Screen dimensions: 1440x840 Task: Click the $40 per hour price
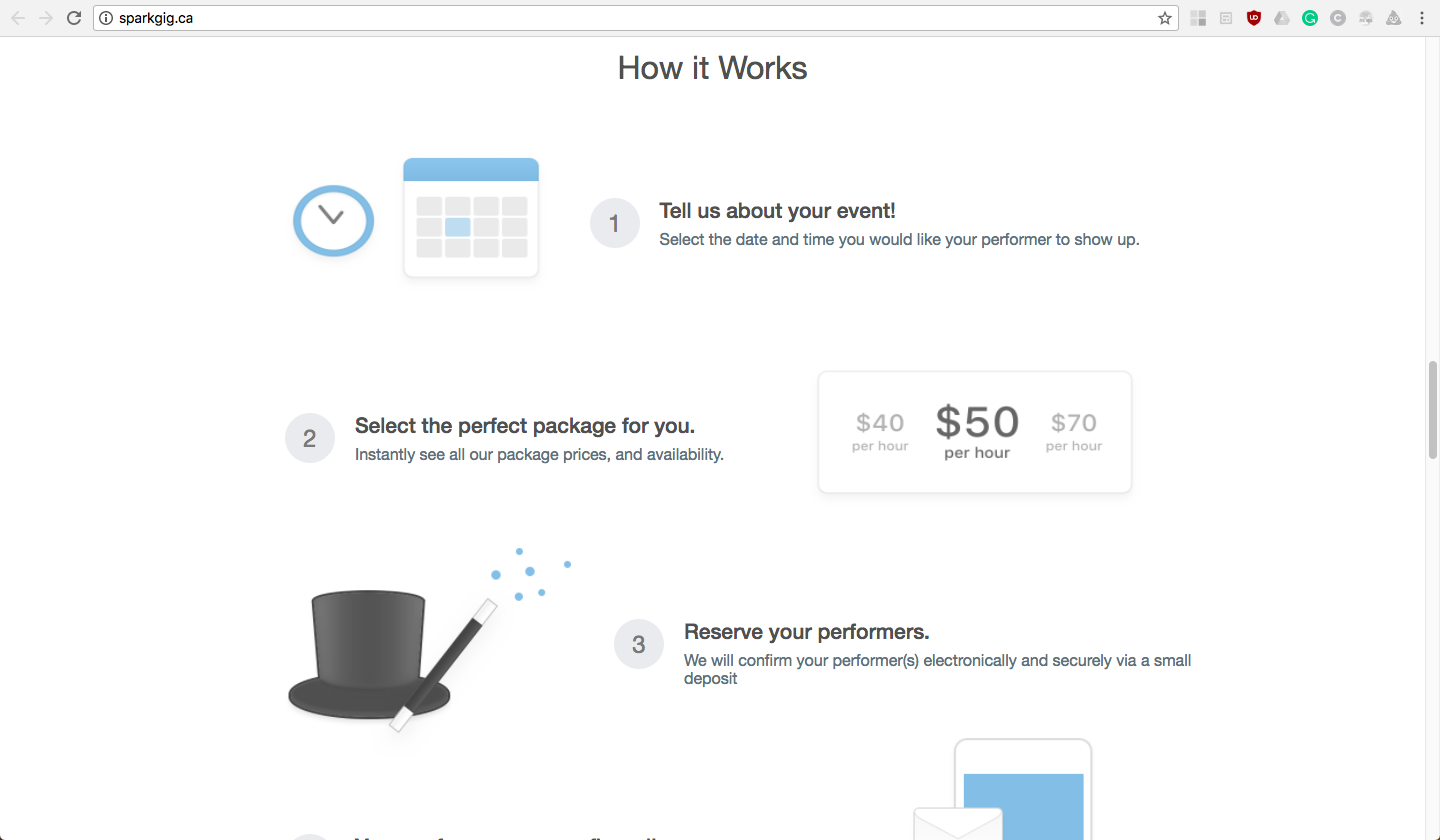(880, 432)
